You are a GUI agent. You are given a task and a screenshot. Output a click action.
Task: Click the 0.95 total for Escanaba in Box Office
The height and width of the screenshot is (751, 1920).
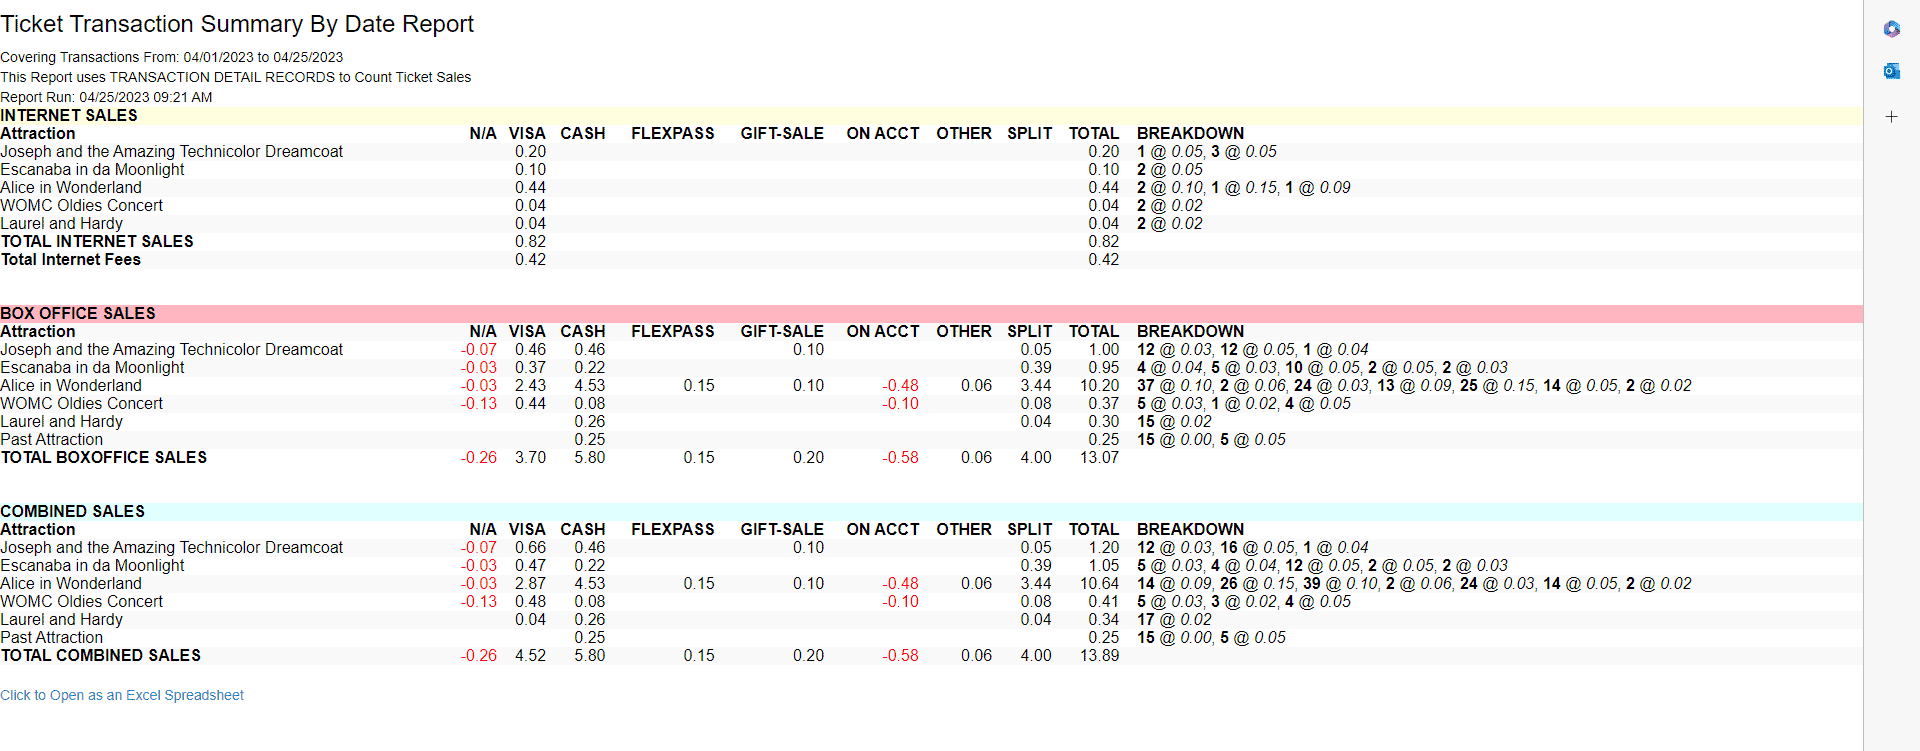[1104, 368]
